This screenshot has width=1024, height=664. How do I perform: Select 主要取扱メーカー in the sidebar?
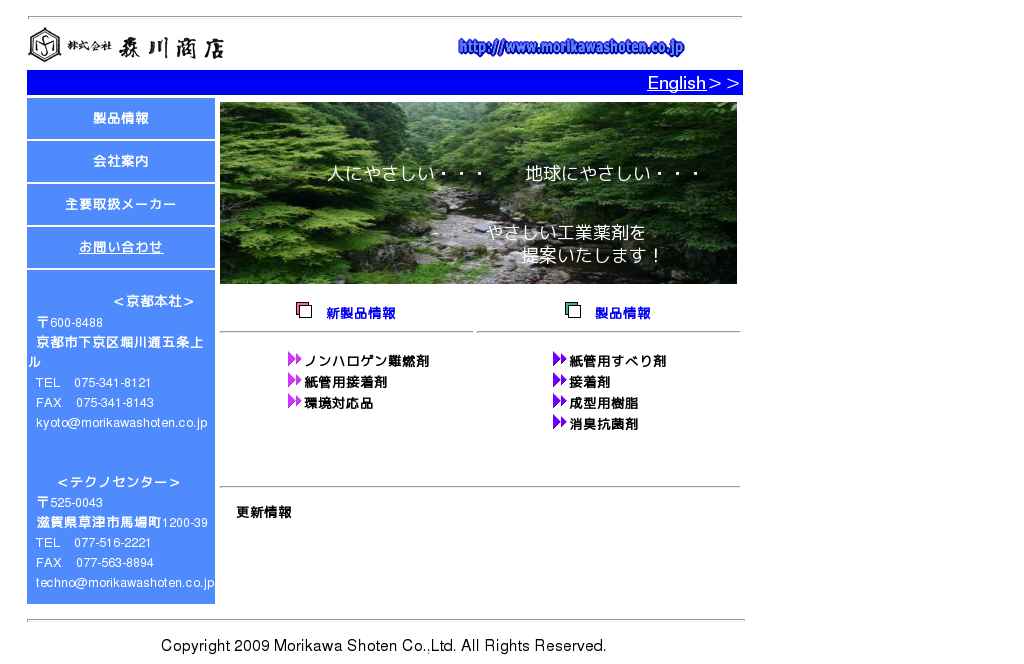(x=121, y=205)
